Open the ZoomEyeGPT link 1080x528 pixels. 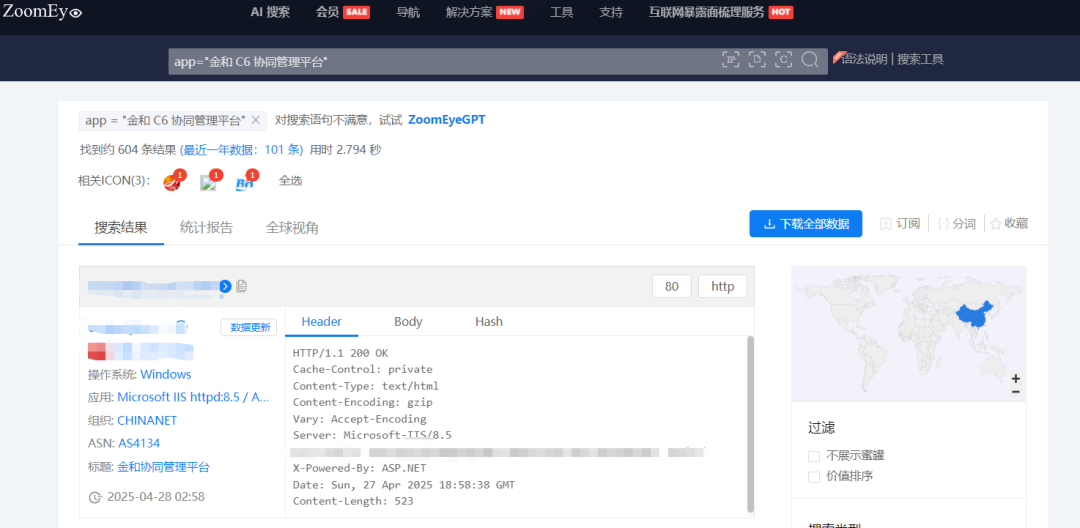coord(446,120)
